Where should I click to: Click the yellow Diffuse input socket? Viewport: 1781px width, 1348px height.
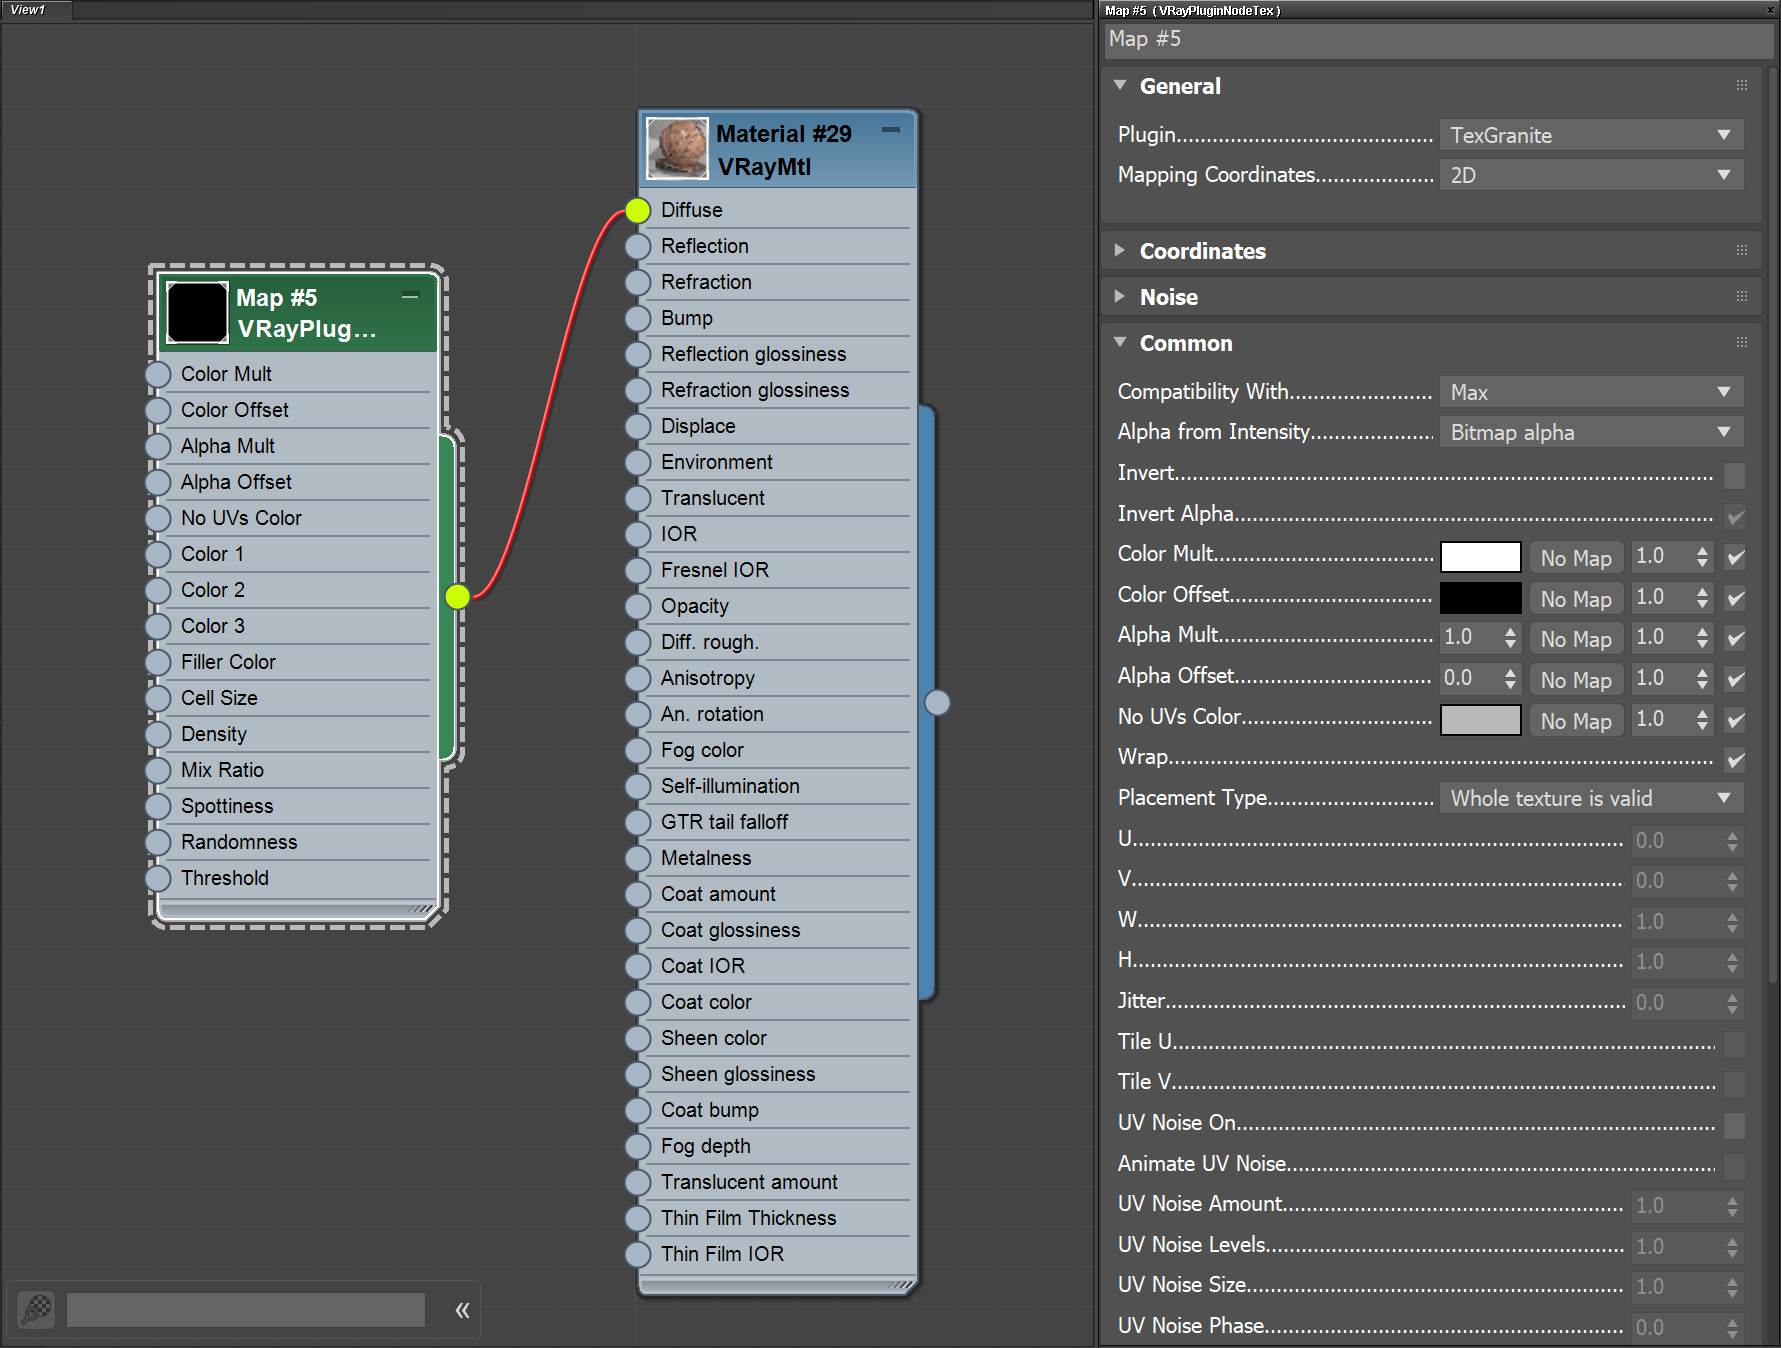pyautogui.click(x=637, y=210)
